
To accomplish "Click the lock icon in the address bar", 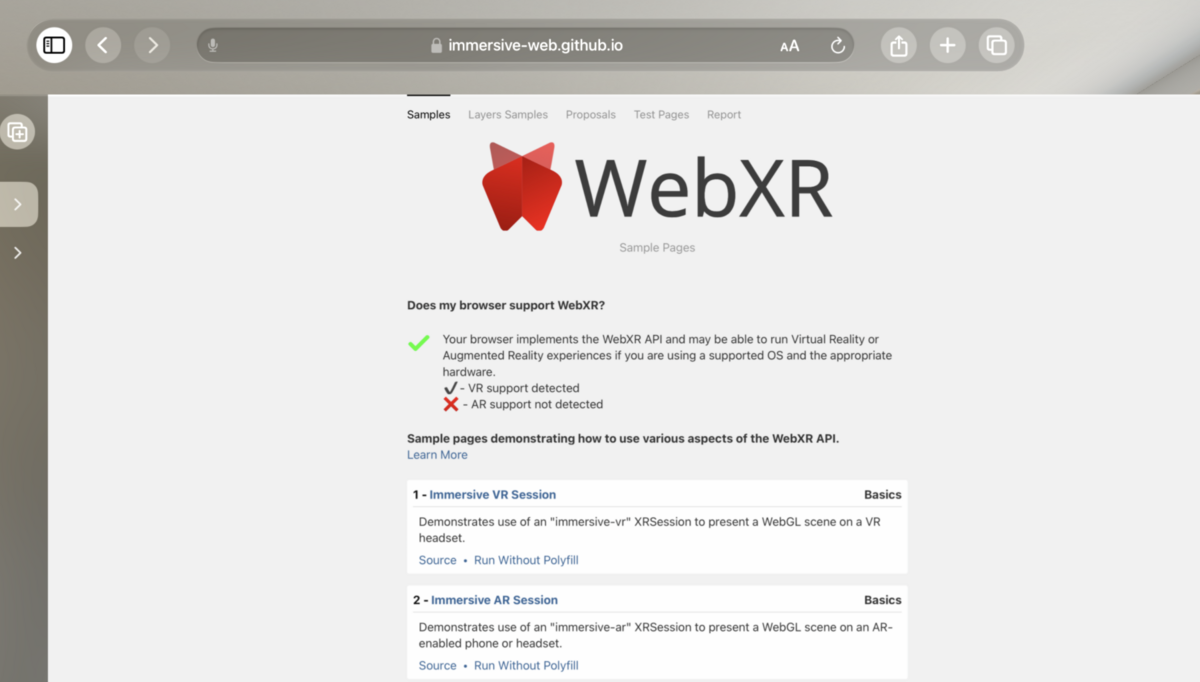I will tap(436, 46).
